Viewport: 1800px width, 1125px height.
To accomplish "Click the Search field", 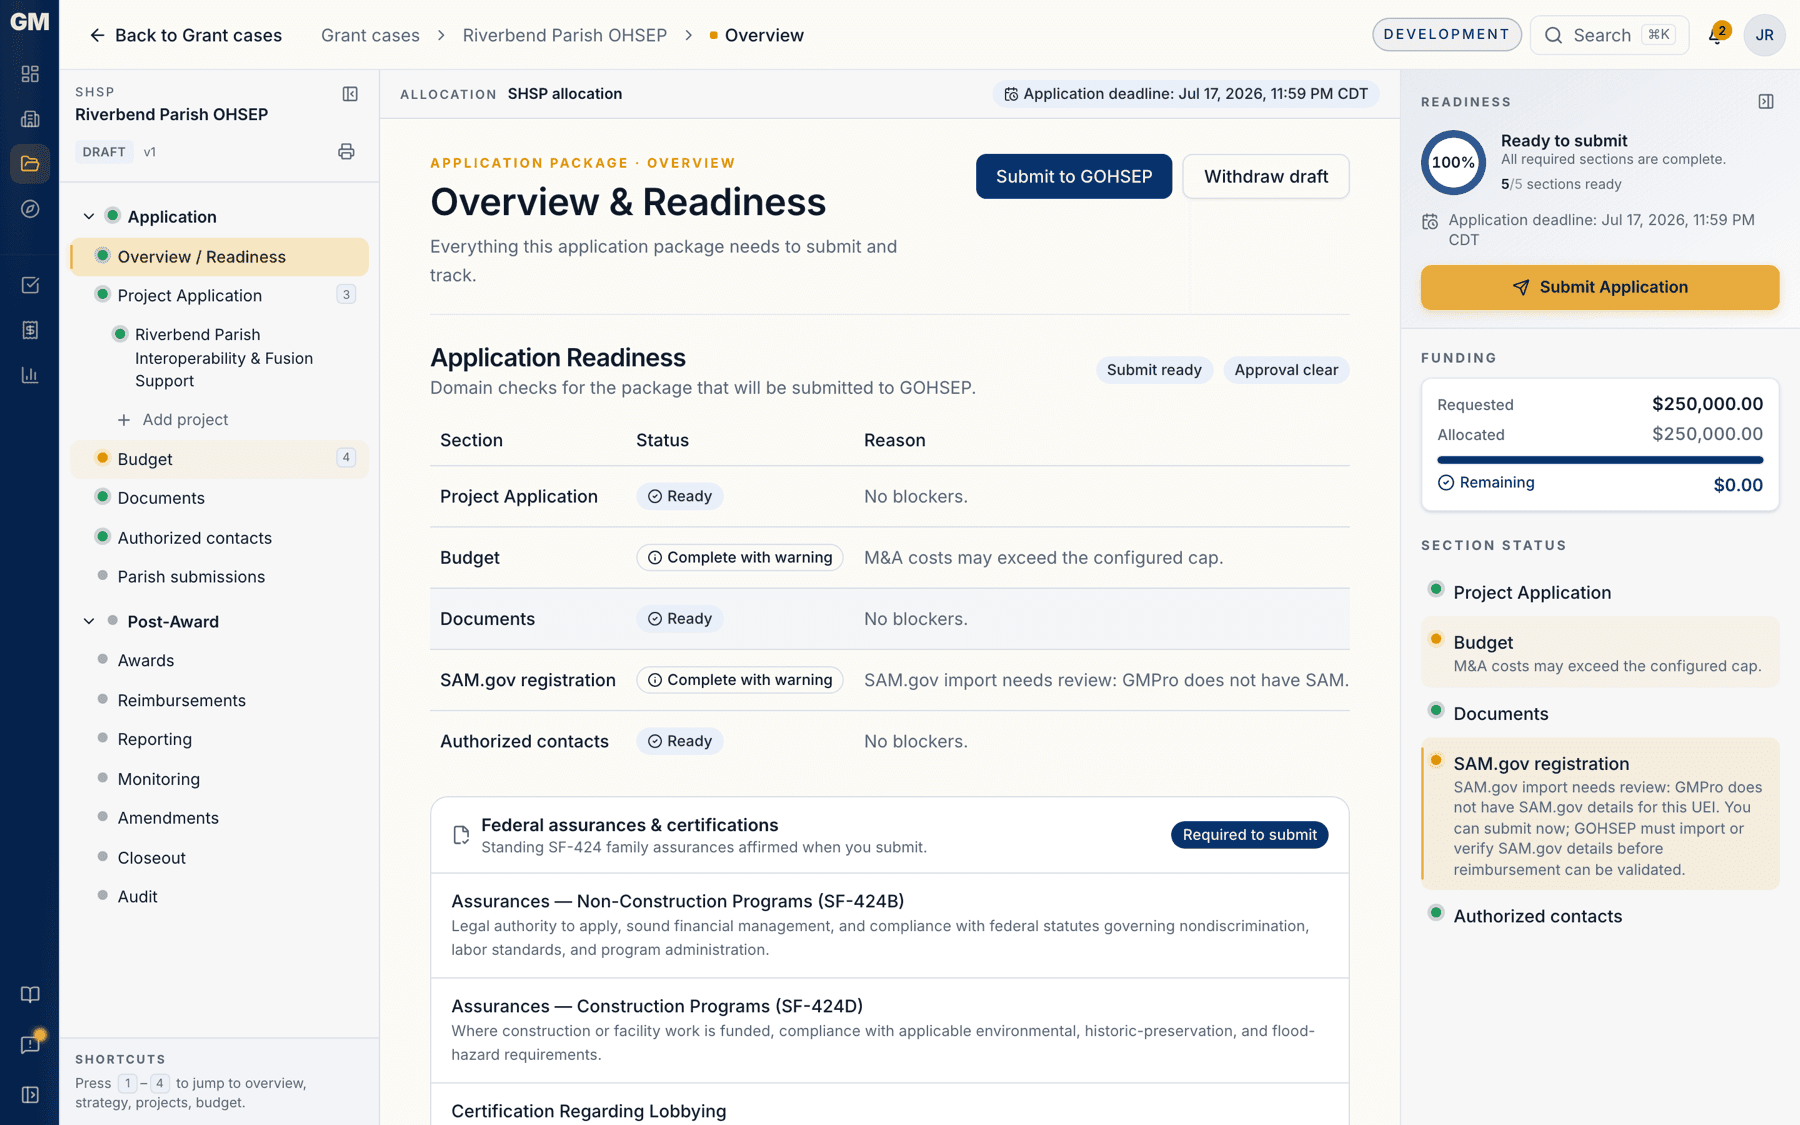I will (x=1609, y=35).
